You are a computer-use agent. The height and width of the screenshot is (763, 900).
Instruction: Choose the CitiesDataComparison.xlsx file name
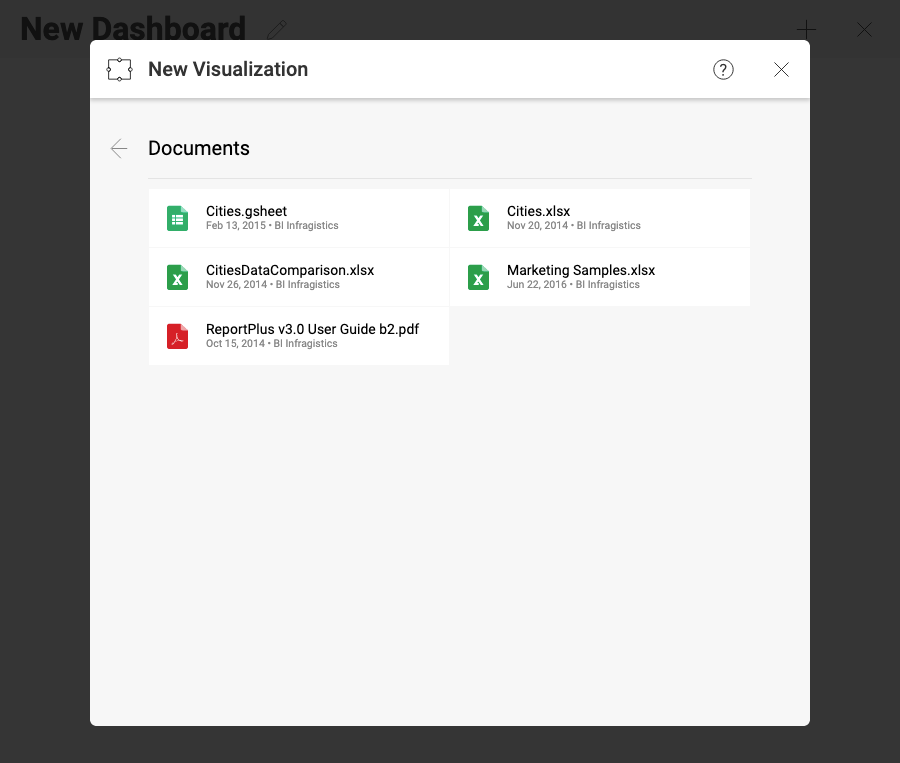(x=290, y=270)
